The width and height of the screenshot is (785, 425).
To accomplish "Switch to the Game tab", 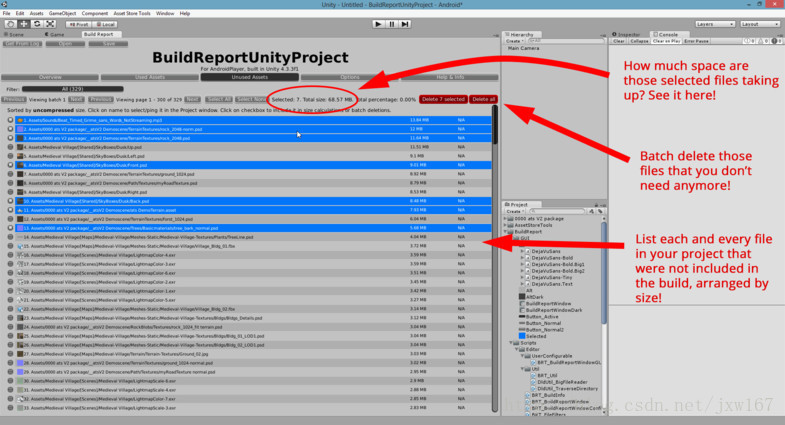I will pyautogui.click(x=55, y=35).
